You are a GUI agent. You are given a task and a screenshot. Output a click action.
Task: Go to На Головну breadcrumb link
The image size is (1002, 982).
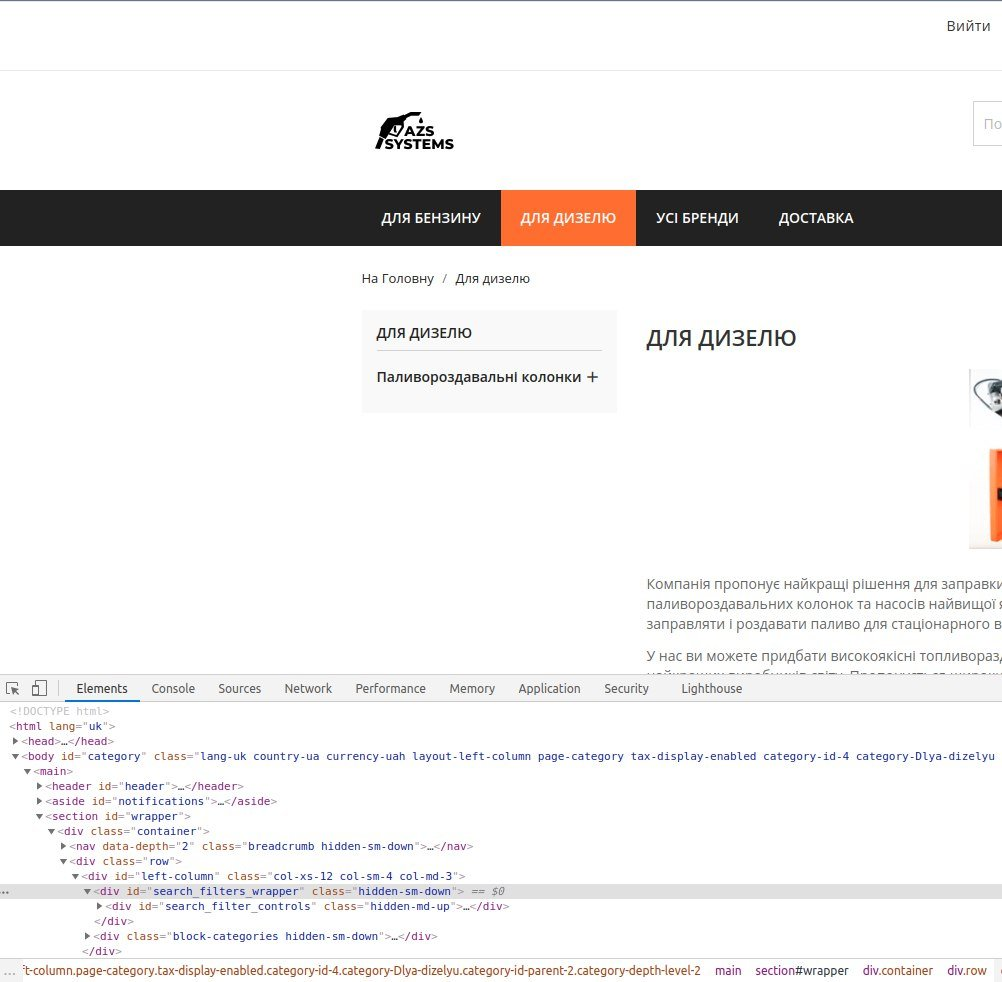click(x=397, y=279)
